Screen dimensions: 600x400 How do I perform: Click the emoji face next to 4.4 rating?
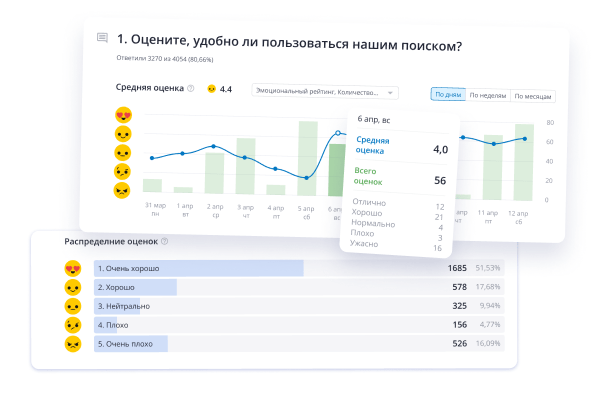point(211,89)
